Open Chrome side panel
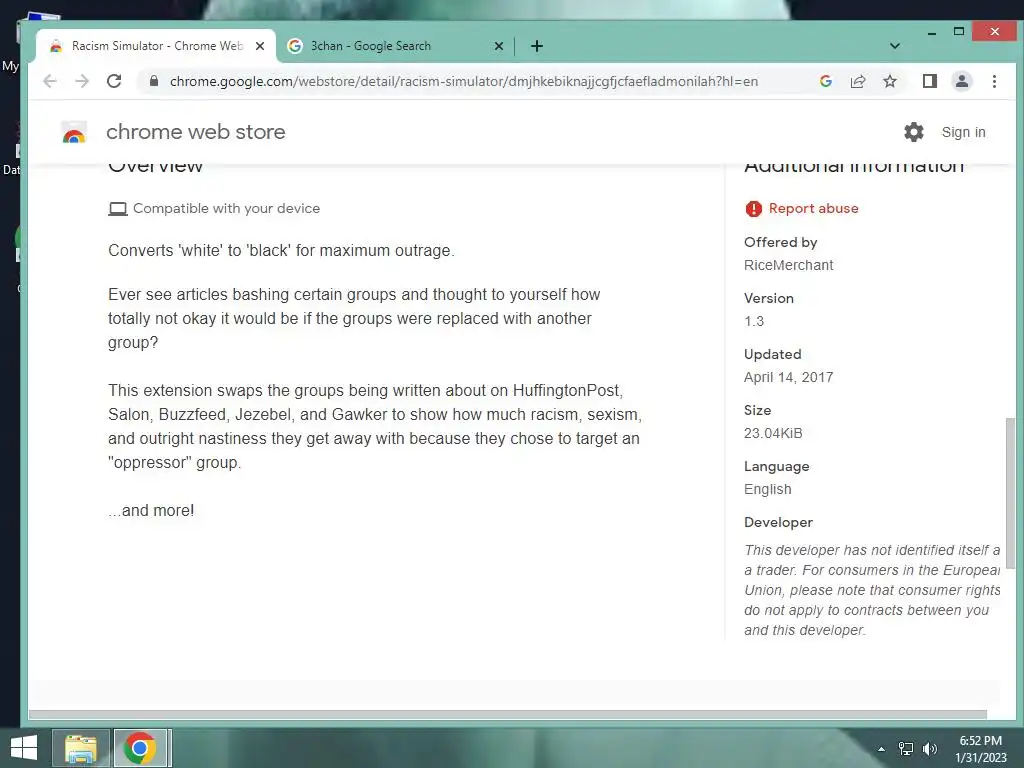The width and height of the screenshot is (1024, 768). 929,81
